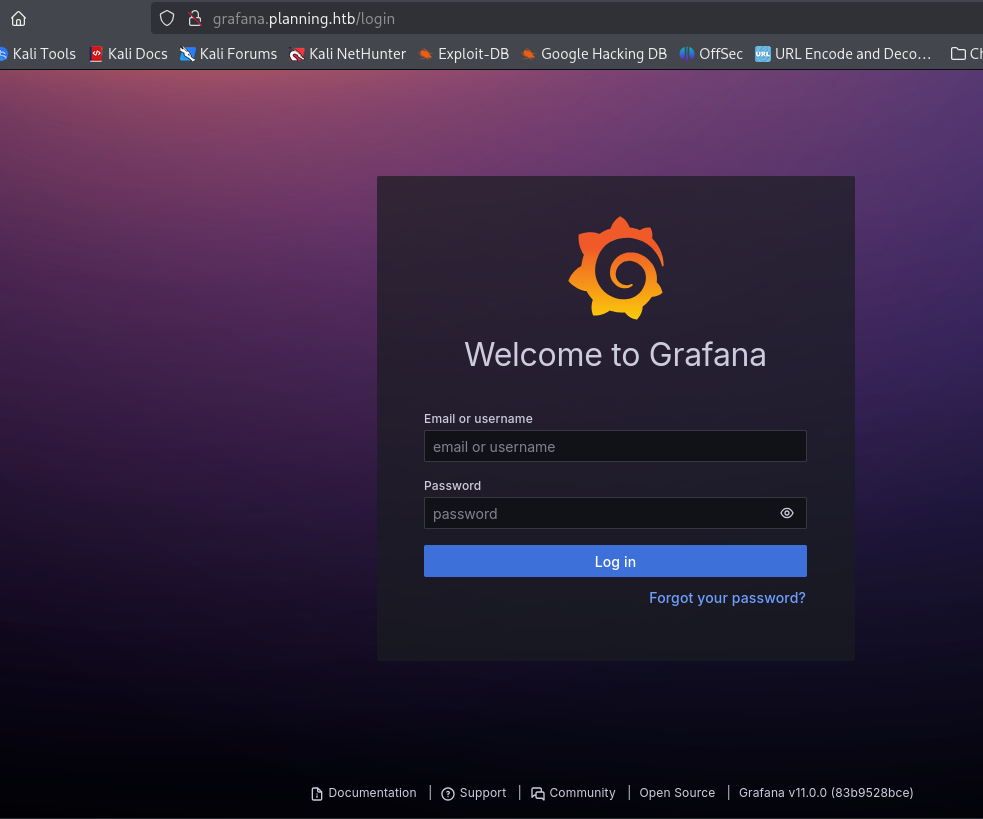The width and height of the screenshot is (983, 819).
Task: Open the Support footer link
Action: (473, 793)
